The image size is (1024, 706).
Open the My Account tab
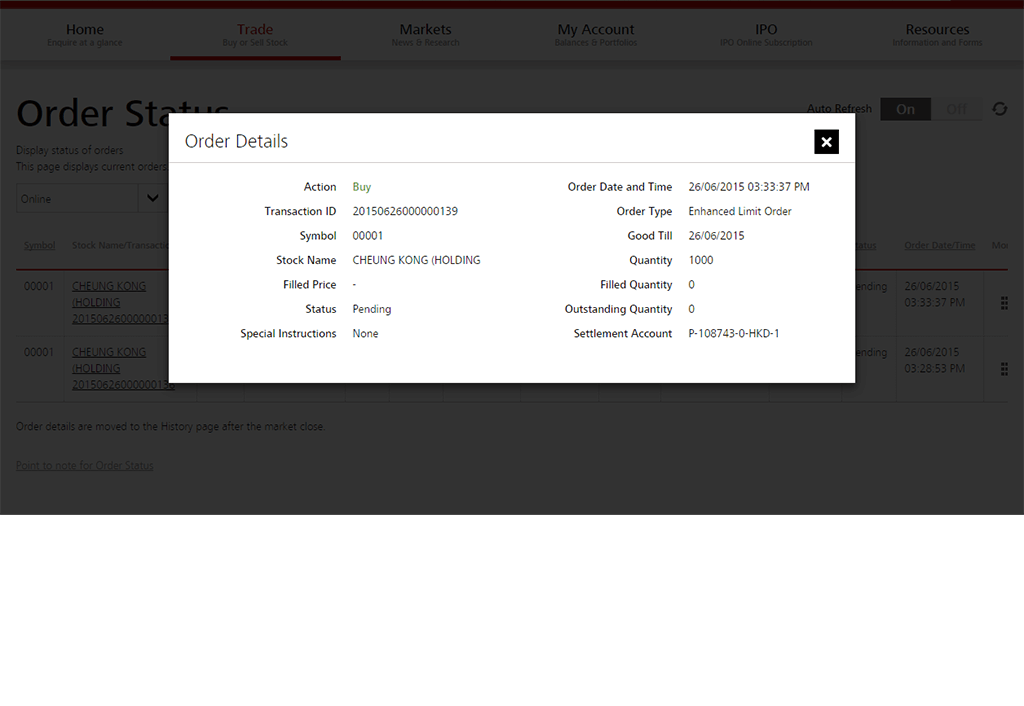pyautogui.click(x=596, y=34)
